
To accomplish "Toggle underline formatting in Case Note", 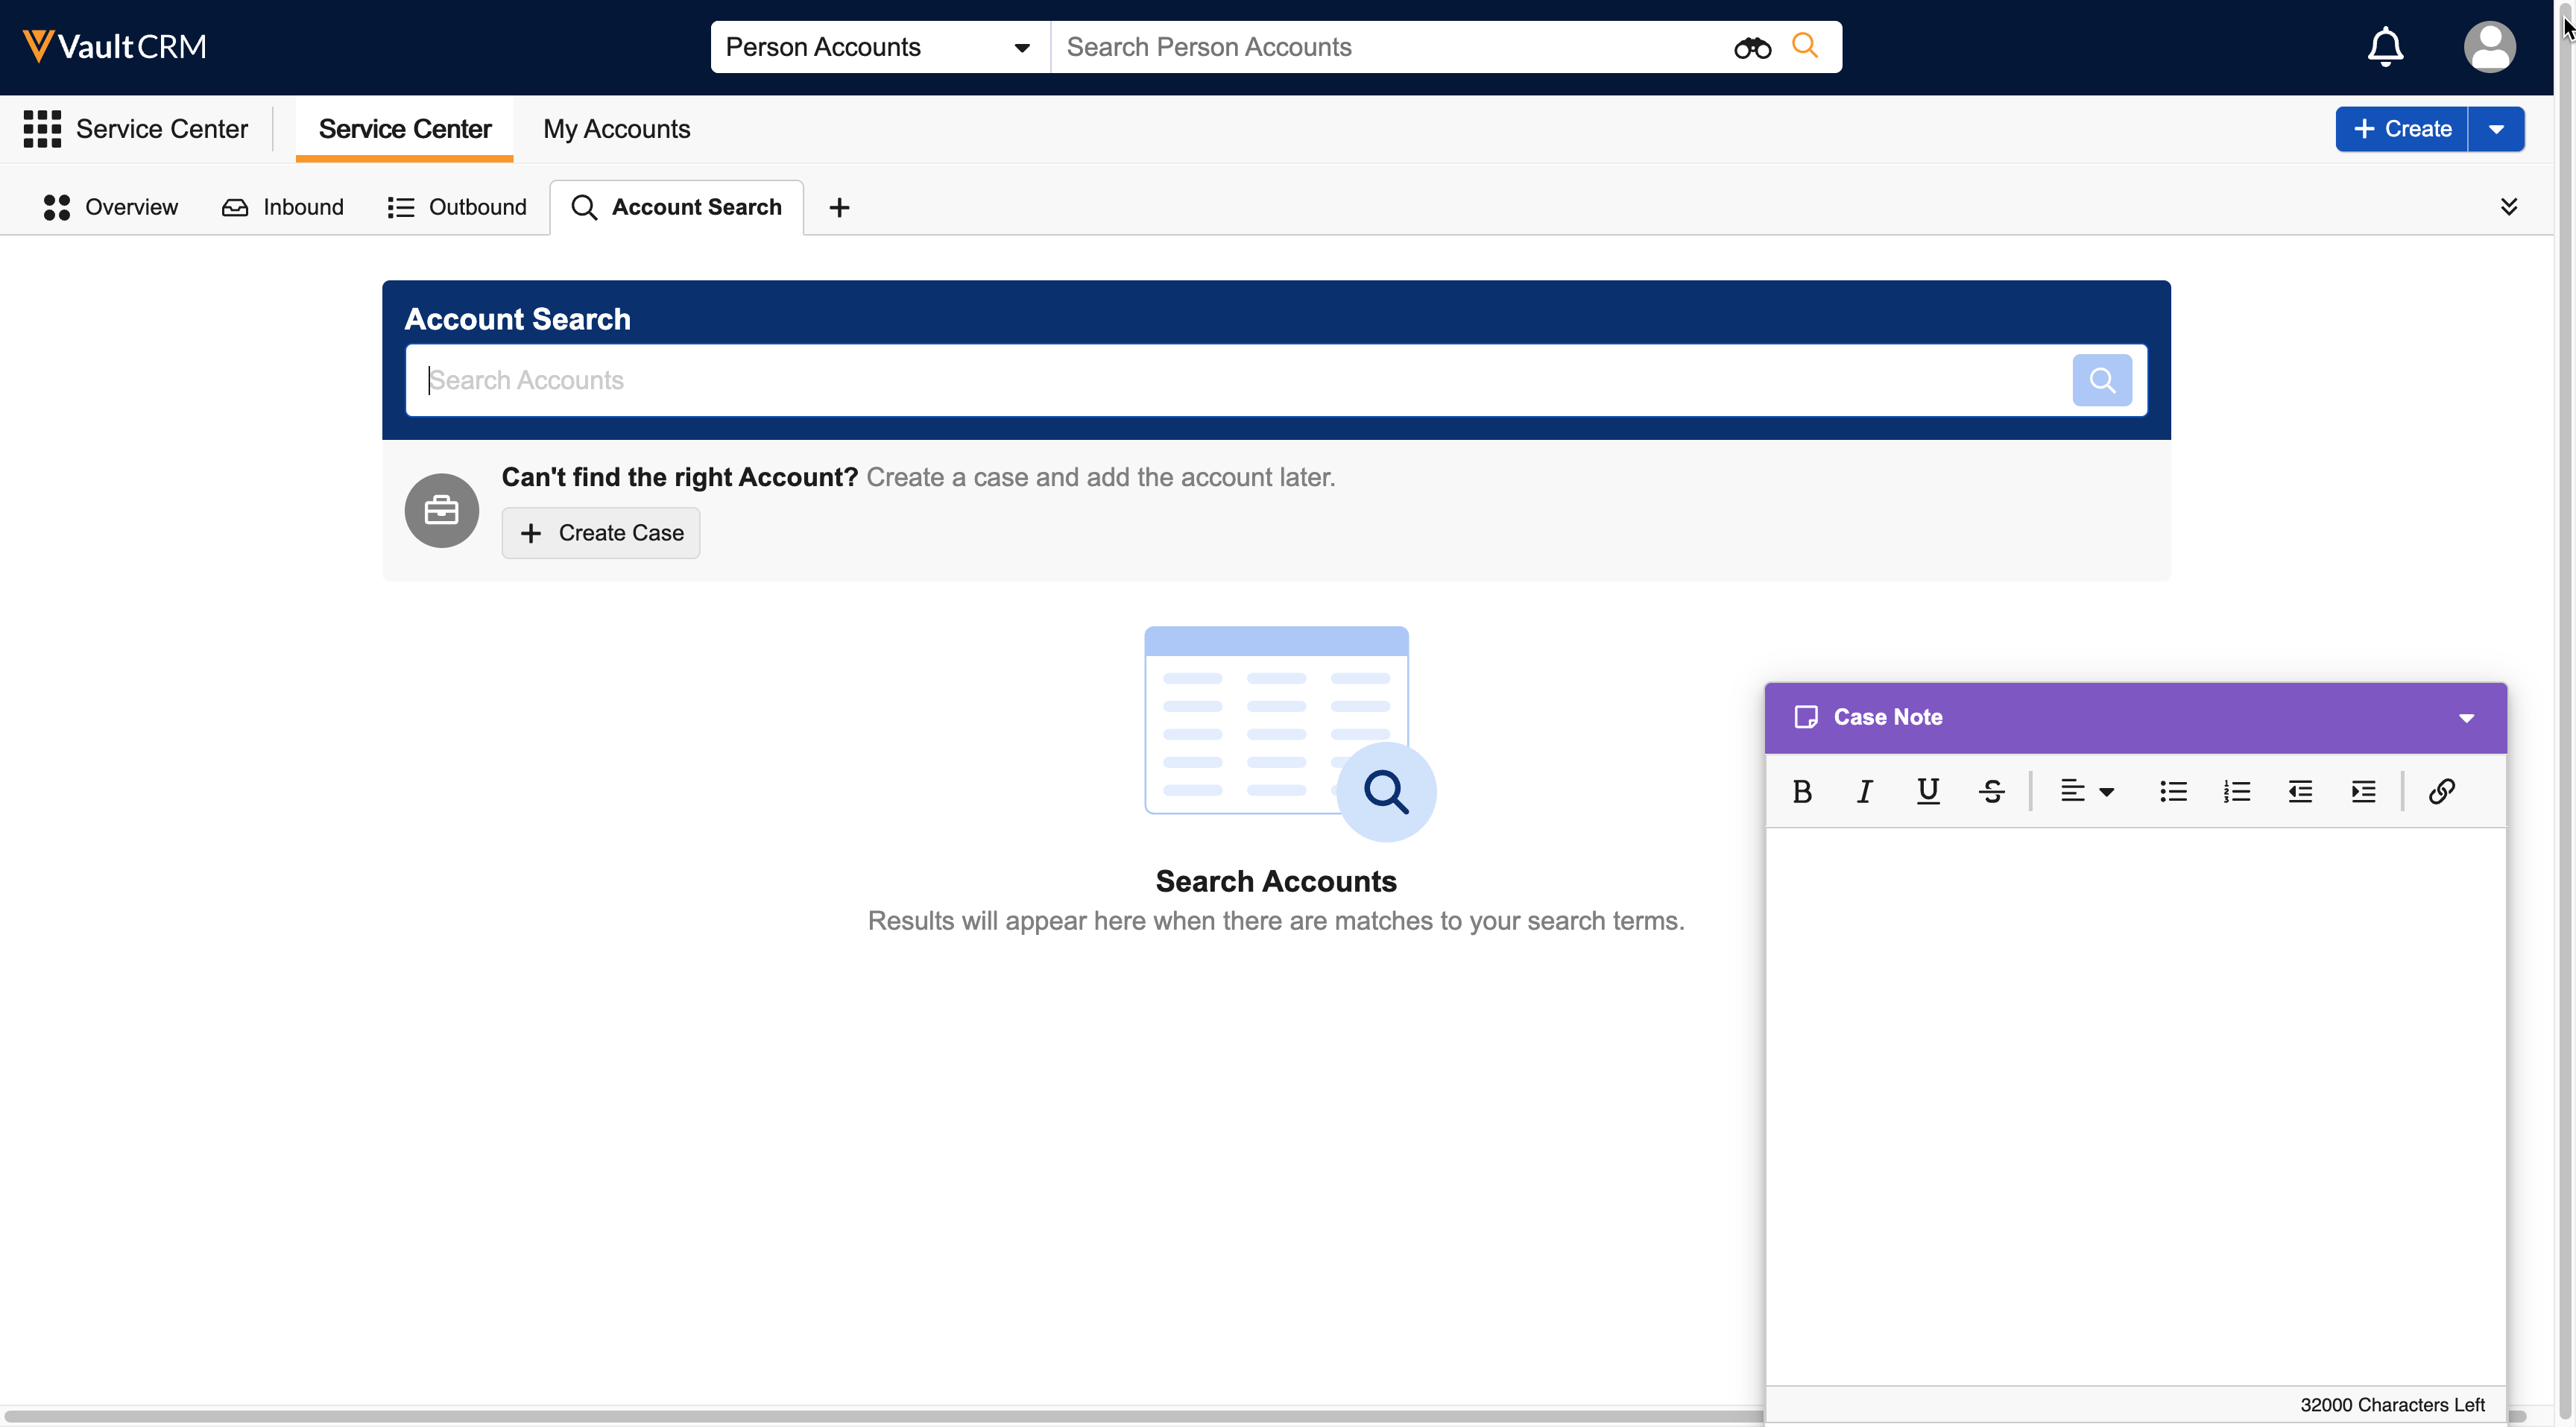I will [1927, 791].
